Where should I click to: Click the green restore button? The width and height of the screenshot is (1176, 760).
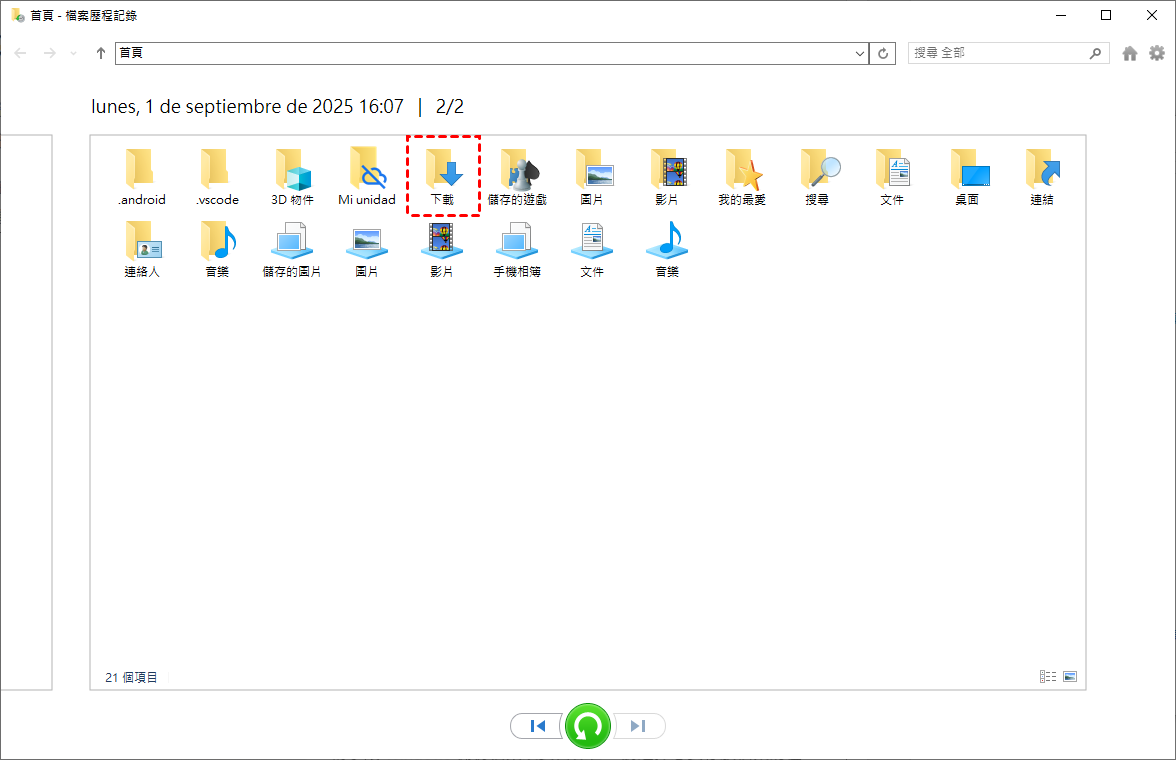(588, 726)
